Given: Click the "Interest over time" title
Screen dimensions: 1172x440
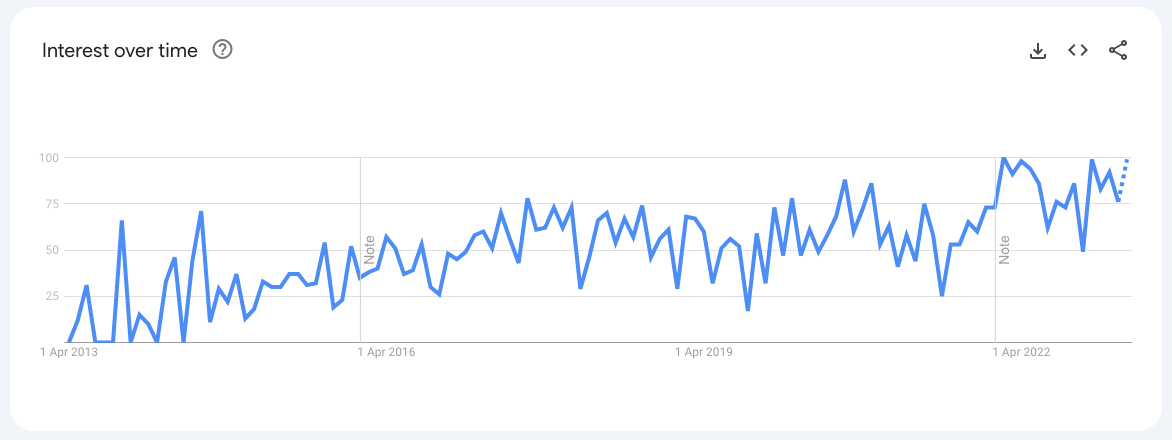Looking at the screenshot, I should 120,50.
